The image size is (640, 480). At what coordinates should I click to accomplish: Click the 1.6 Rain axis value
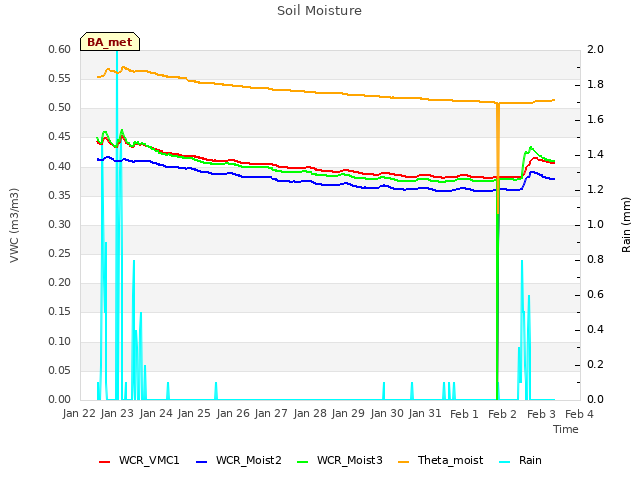click(x=596, y=120)
